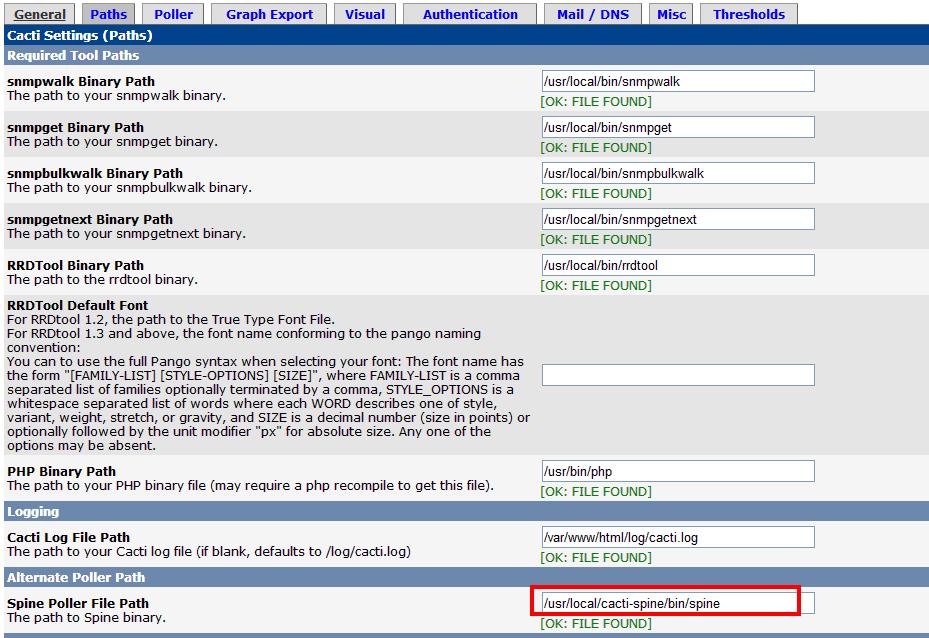Click the Spine Poller File Path field
The width and height of the screenshot is (929, 638).
[678, 603]
